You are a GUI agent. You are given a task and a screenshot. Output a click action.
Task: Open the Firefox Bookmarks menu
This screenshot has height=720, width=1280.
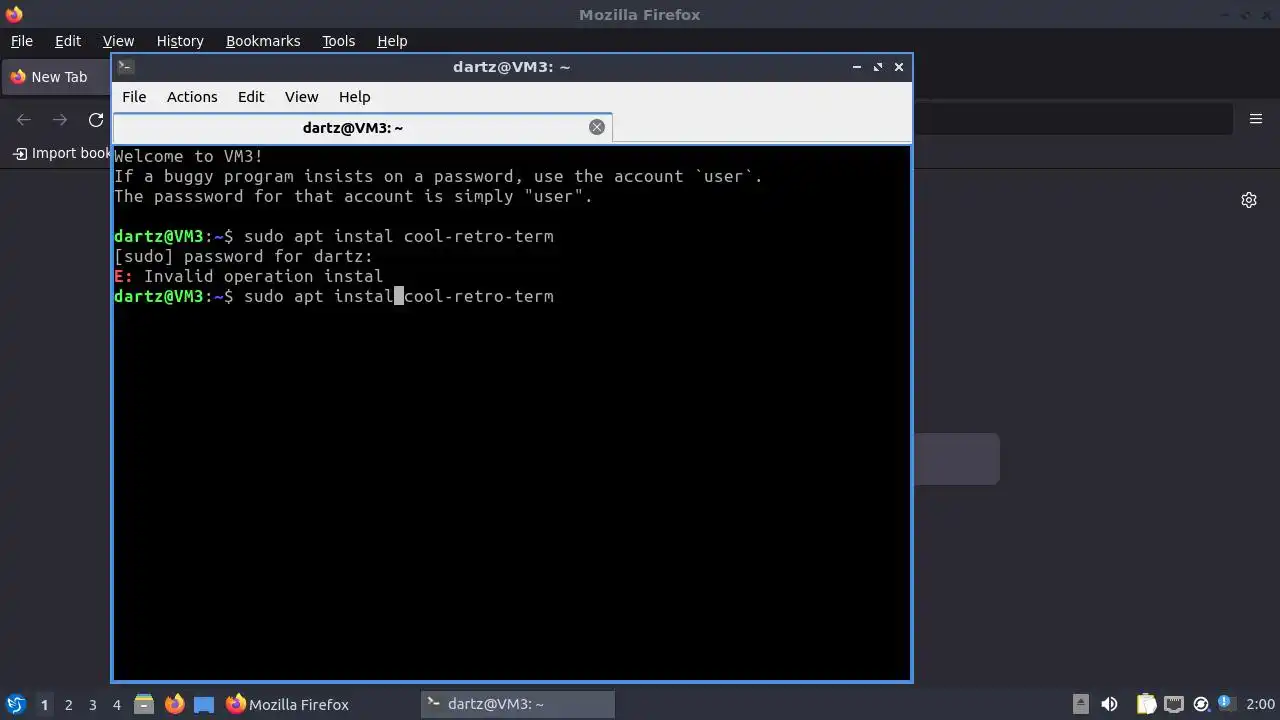[x=263, y=41]
